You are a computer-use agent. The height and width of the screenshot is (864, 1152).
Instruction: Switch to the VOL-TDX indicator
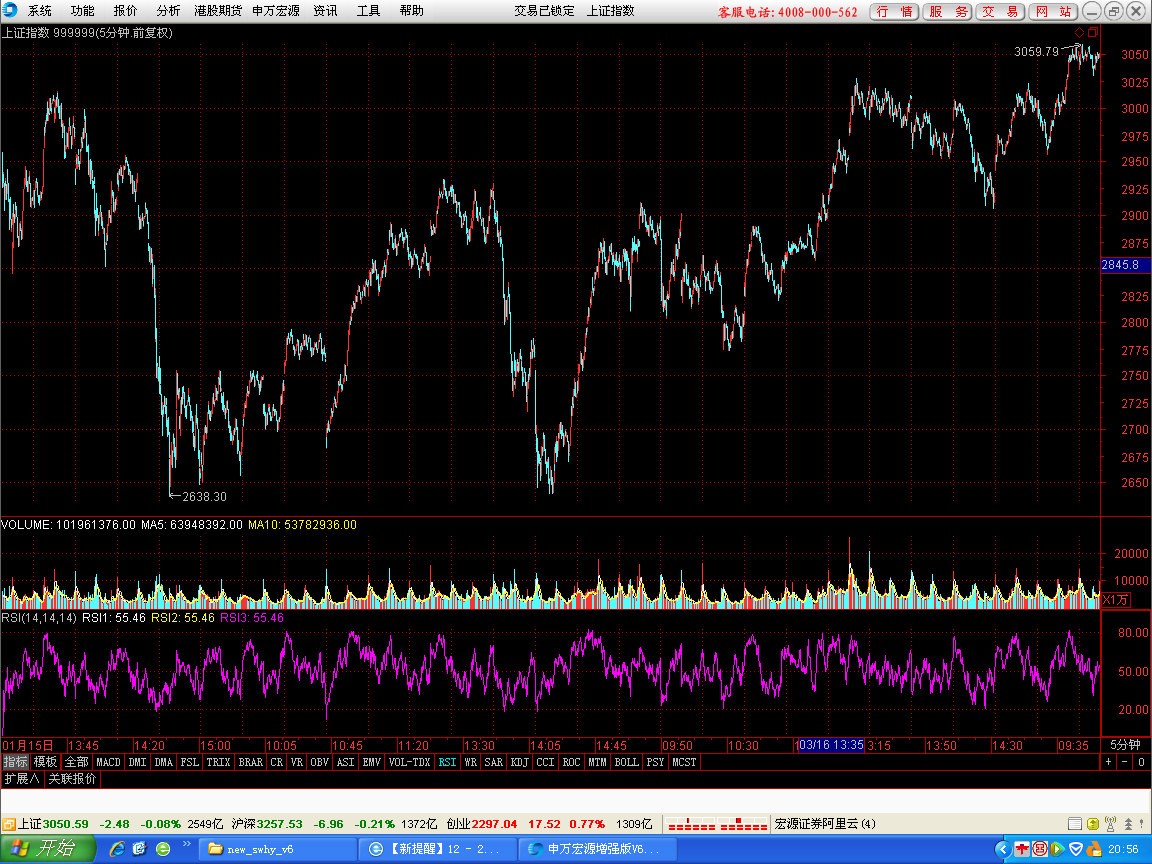(409, 762)
